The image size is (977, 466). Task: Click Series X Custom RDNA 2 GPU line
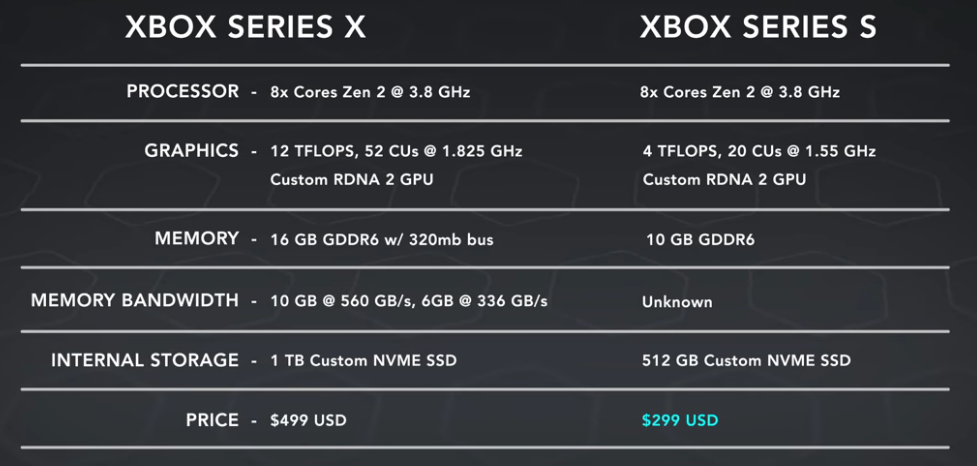click(x=351, y=179)
